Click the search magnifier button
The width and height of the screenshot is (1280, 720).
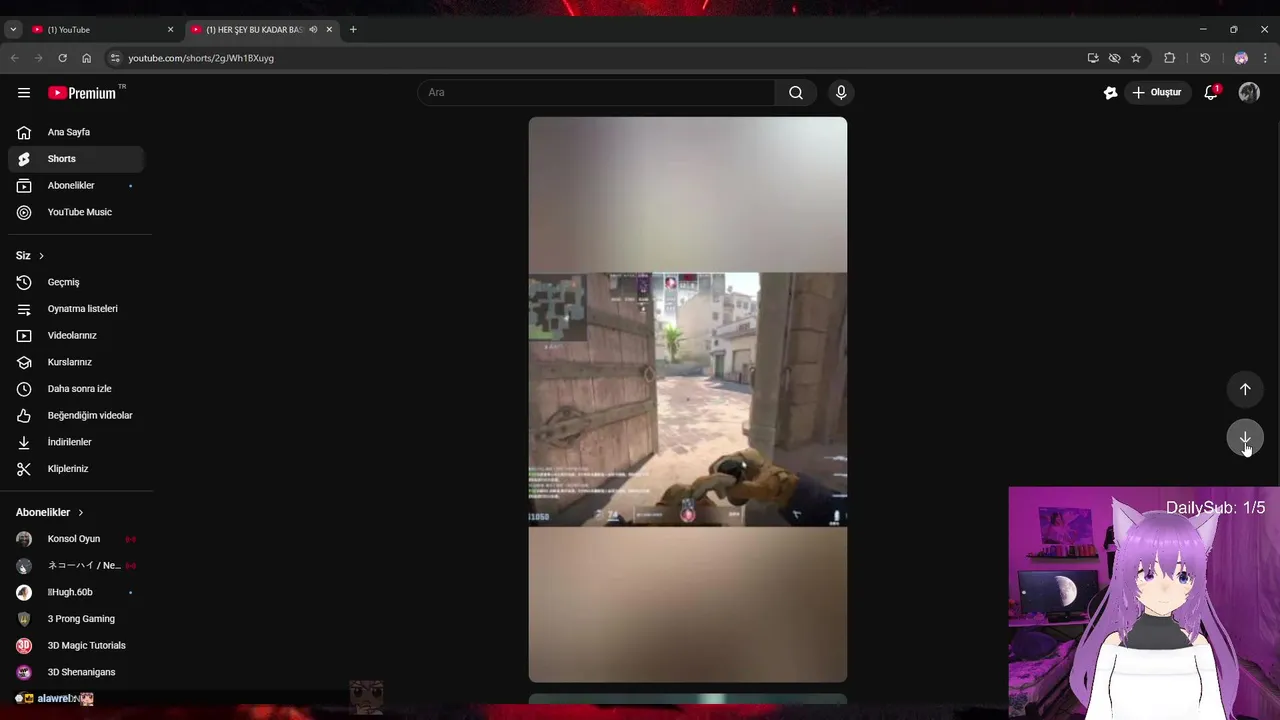[x=796, y=93]
